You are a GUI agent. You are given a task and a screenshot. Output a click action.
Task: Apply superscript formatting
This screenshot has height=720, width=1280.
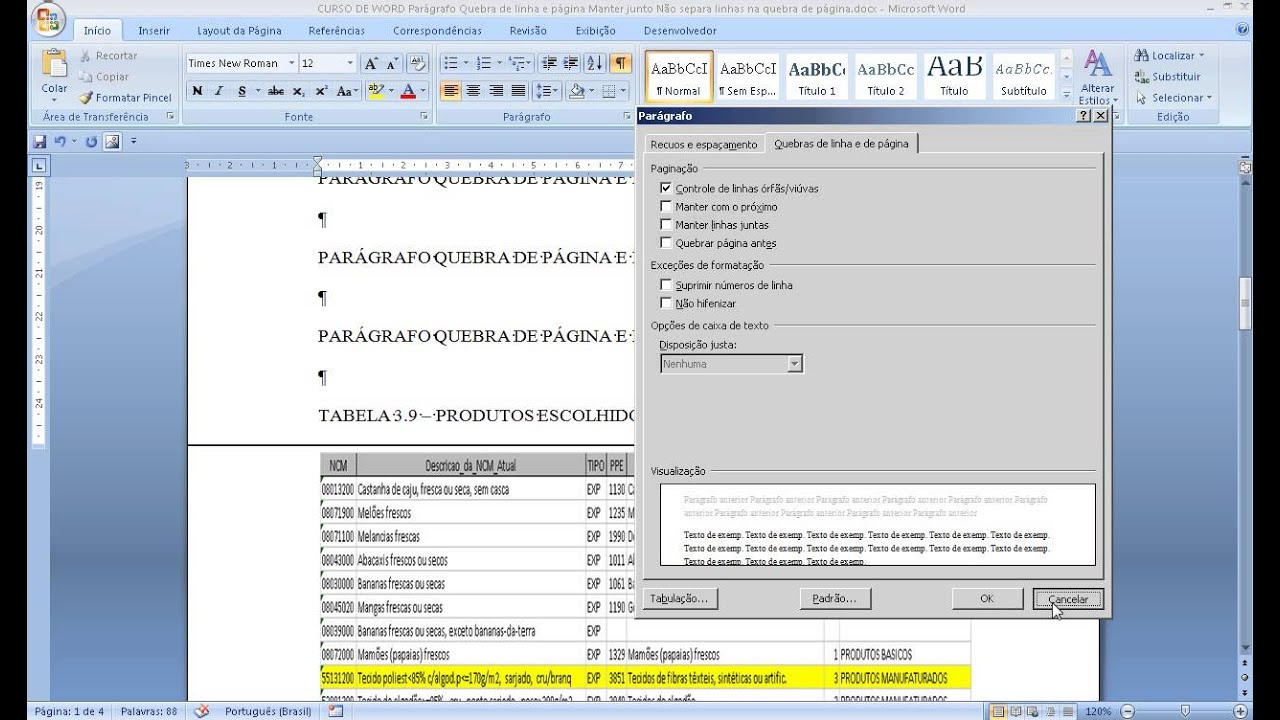(321, 91)
